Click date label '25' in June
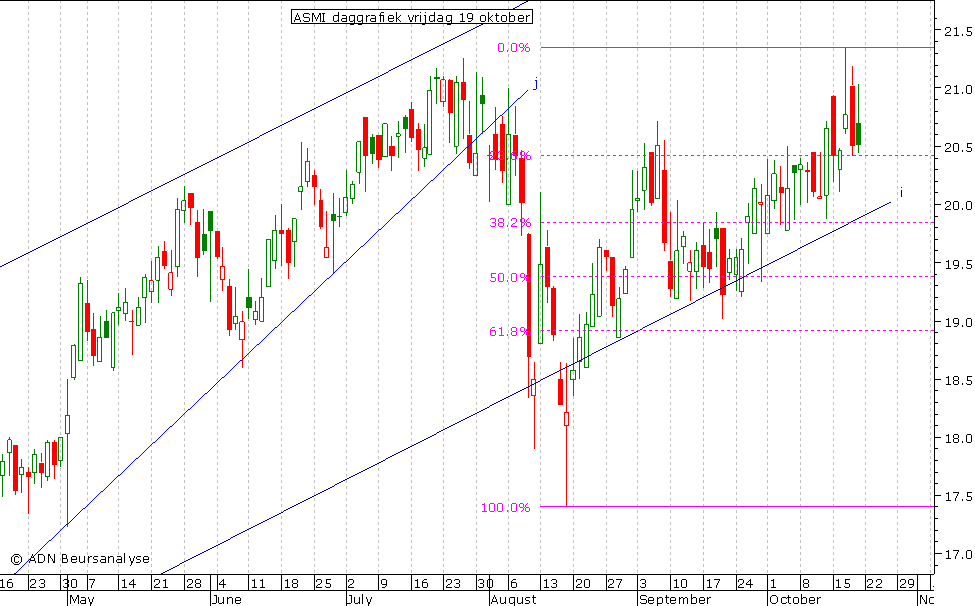 tap(323, 584)
